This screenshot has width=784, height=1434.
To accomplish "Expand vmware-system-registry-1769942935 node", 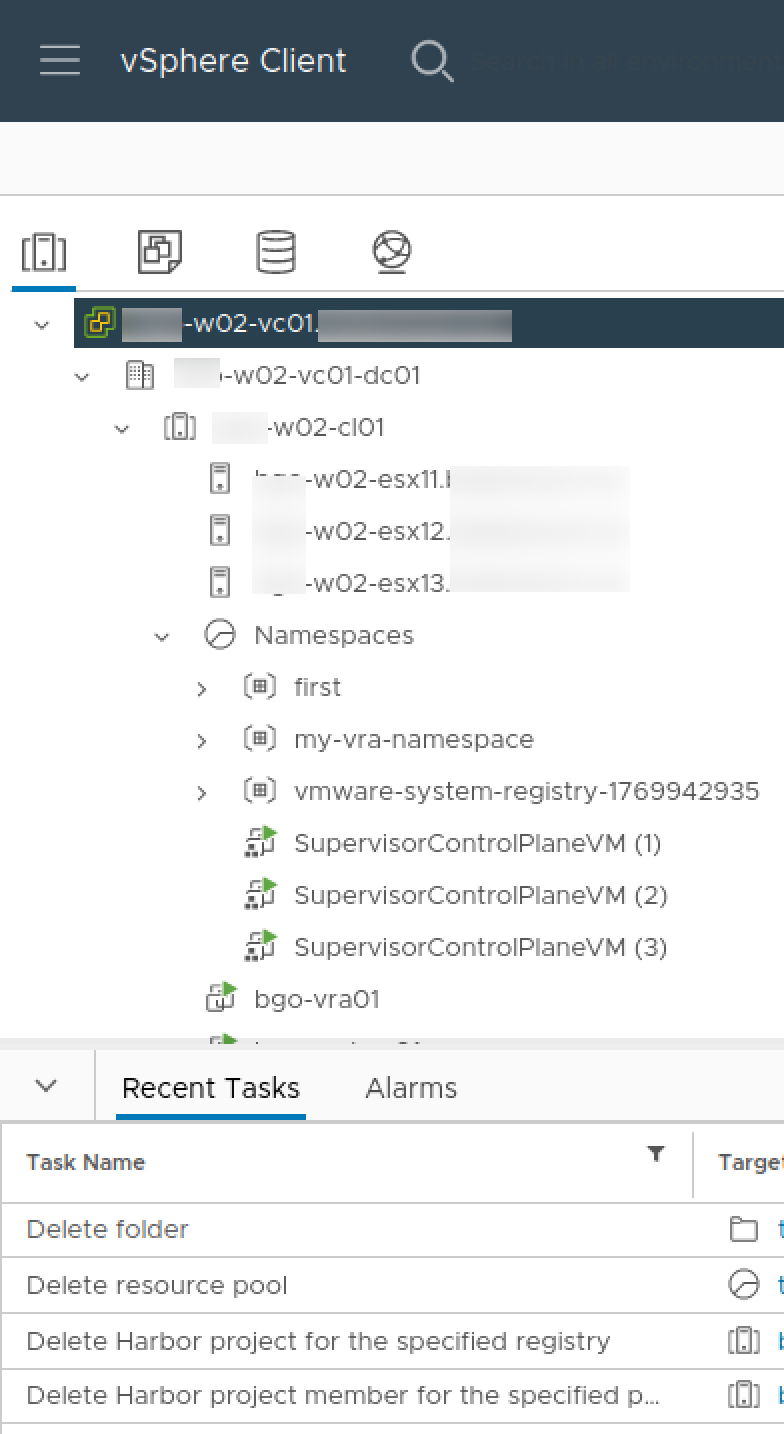I will click(202, 793).
